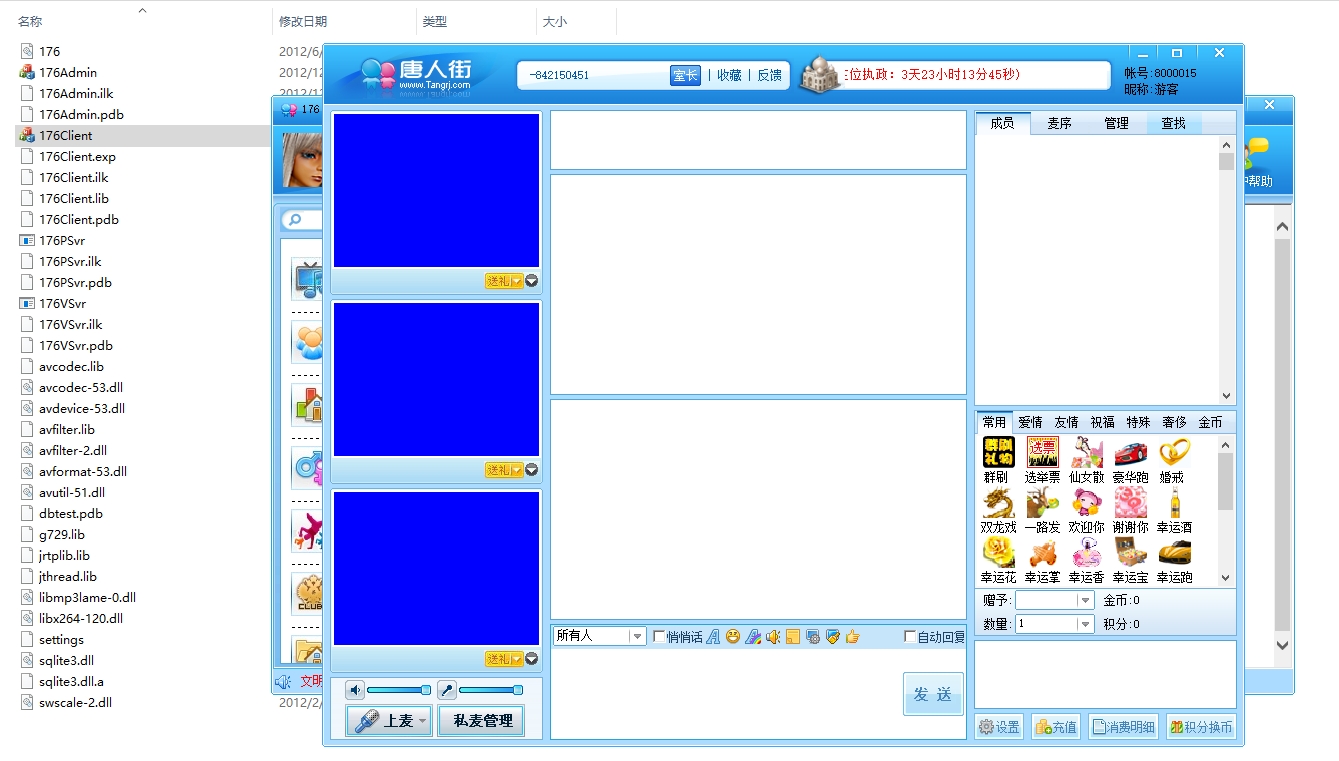Select the 欢迎你 gift icon
1339x761 pixels.
(x=1086, y=502)
